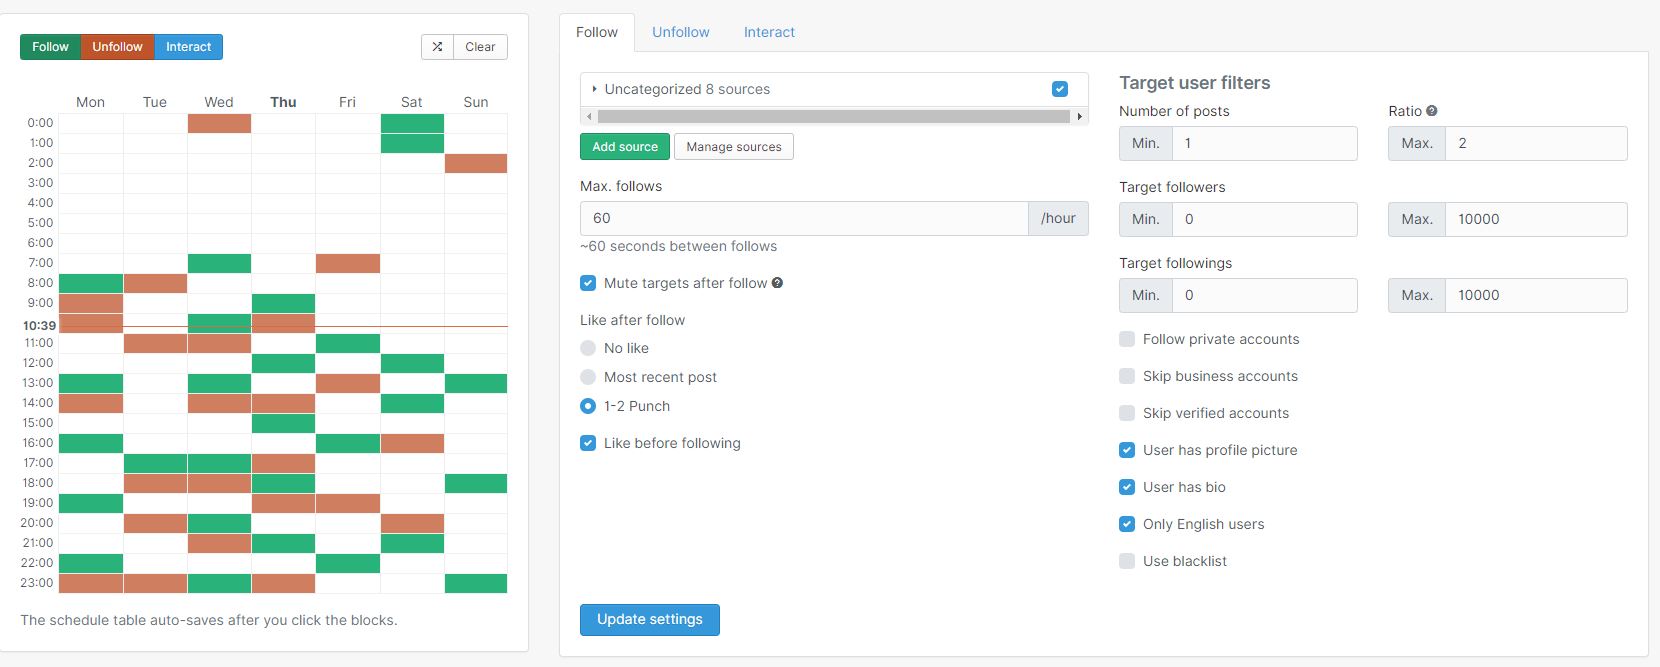Select the Unfollow schedule mode button
This screenshot has width=1660, height=667.
click(117, 47)
